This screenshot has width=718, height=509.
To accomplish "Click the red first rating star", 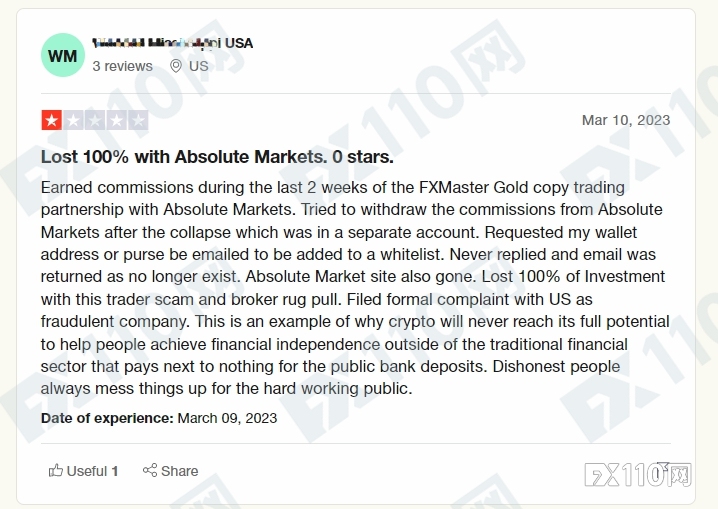I will (52, 120).
